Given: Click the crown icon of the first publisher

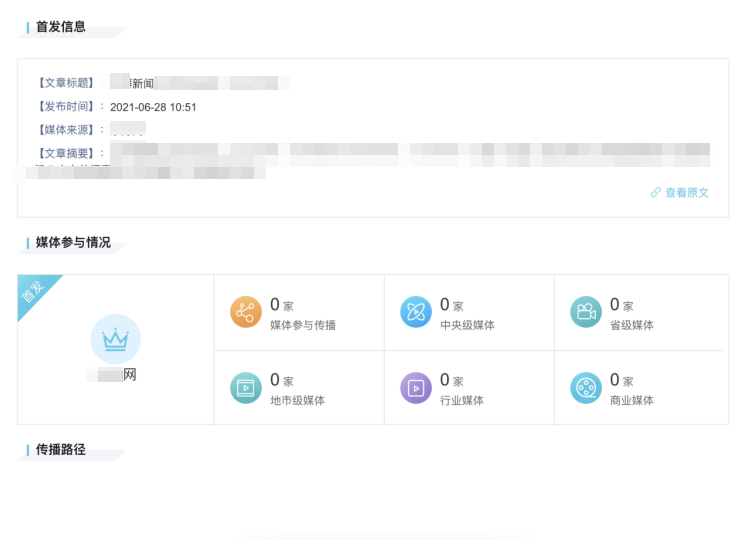Looking at the screenshot, I should [116, 339].
